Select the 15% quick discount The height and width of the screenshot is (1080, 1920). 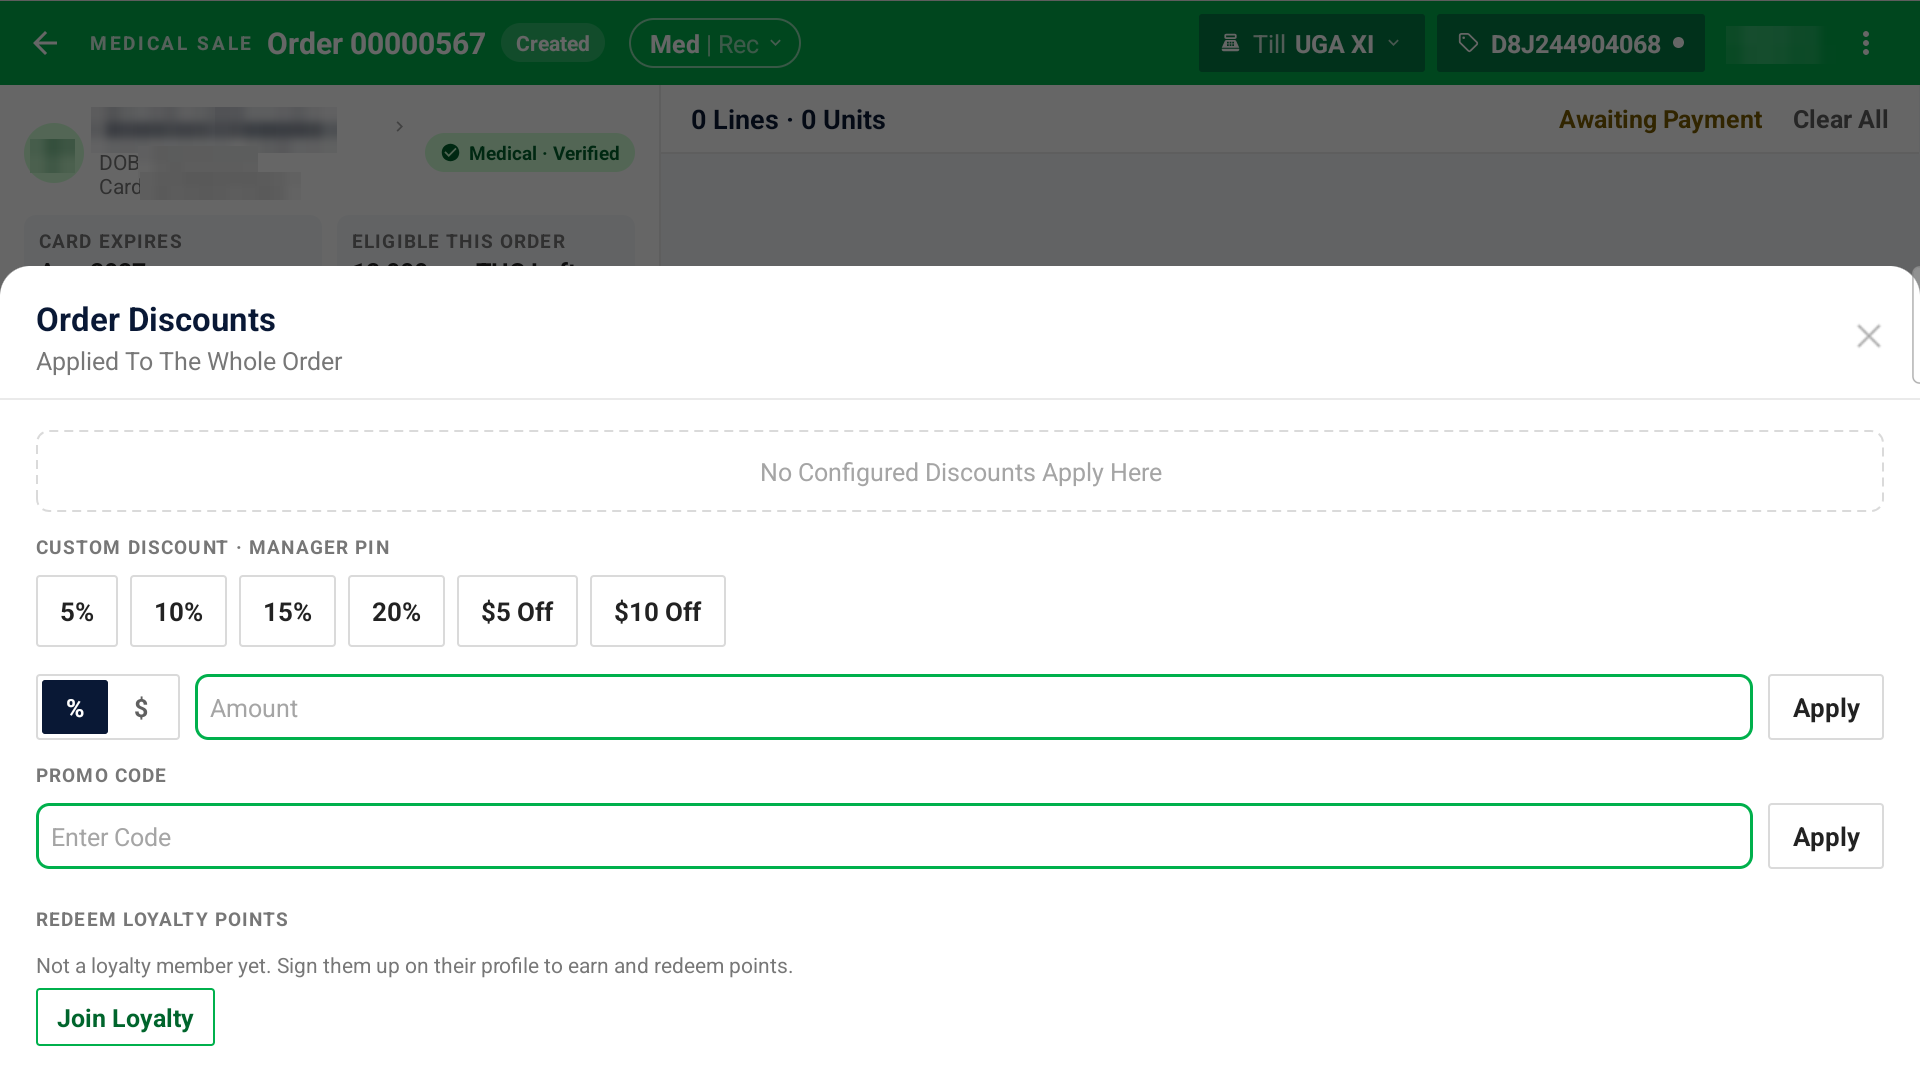tap(287, 611)
